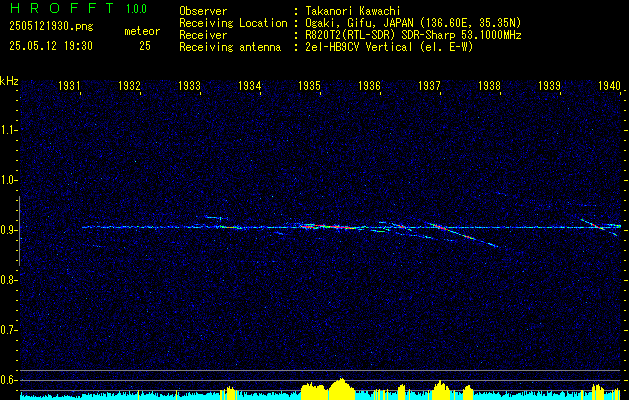Click the kHz axis unit label
Image resolution: width=629 pixels, height=400 pixels.
point(9,81)
